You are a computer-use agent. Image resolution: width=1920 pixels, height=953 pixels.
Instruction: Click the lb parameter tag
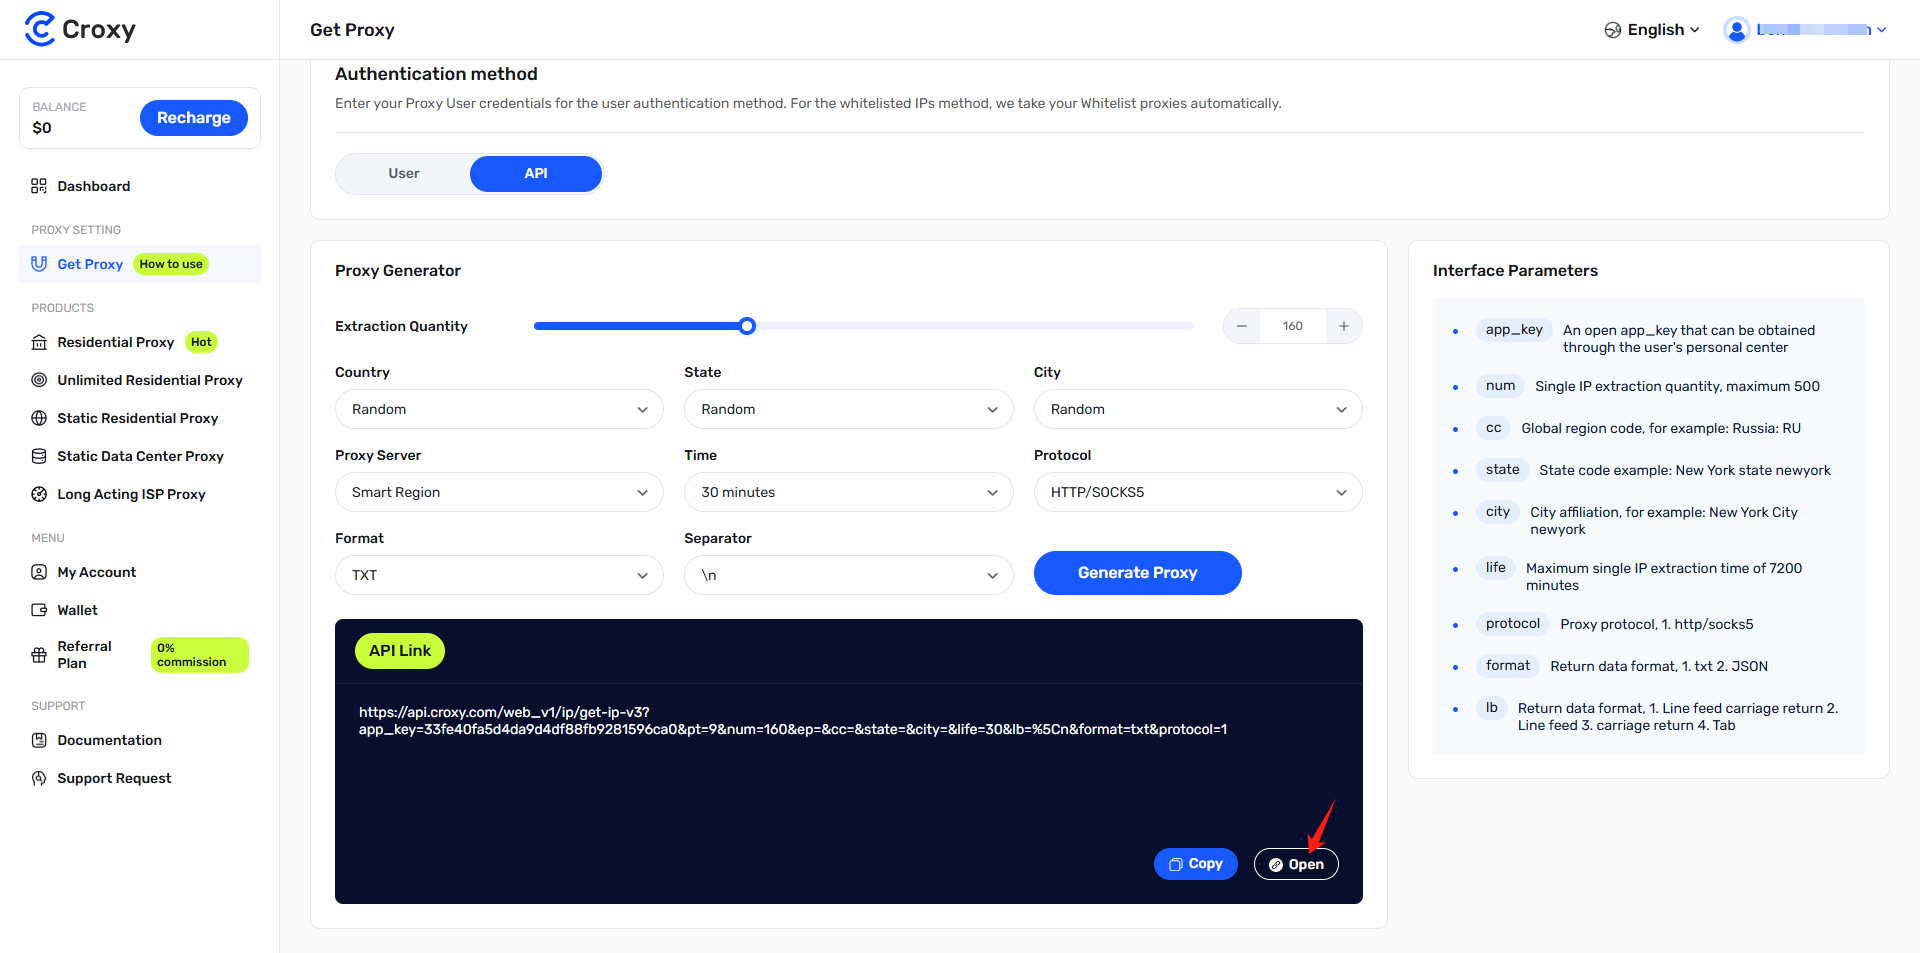tap(1492, 708)
